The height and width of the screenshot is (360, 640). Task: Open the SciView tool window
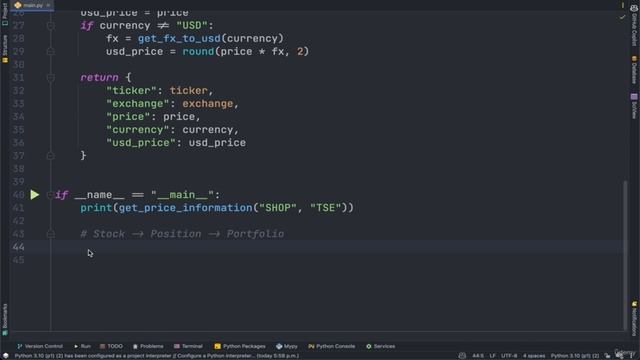(x=634, y=106)
